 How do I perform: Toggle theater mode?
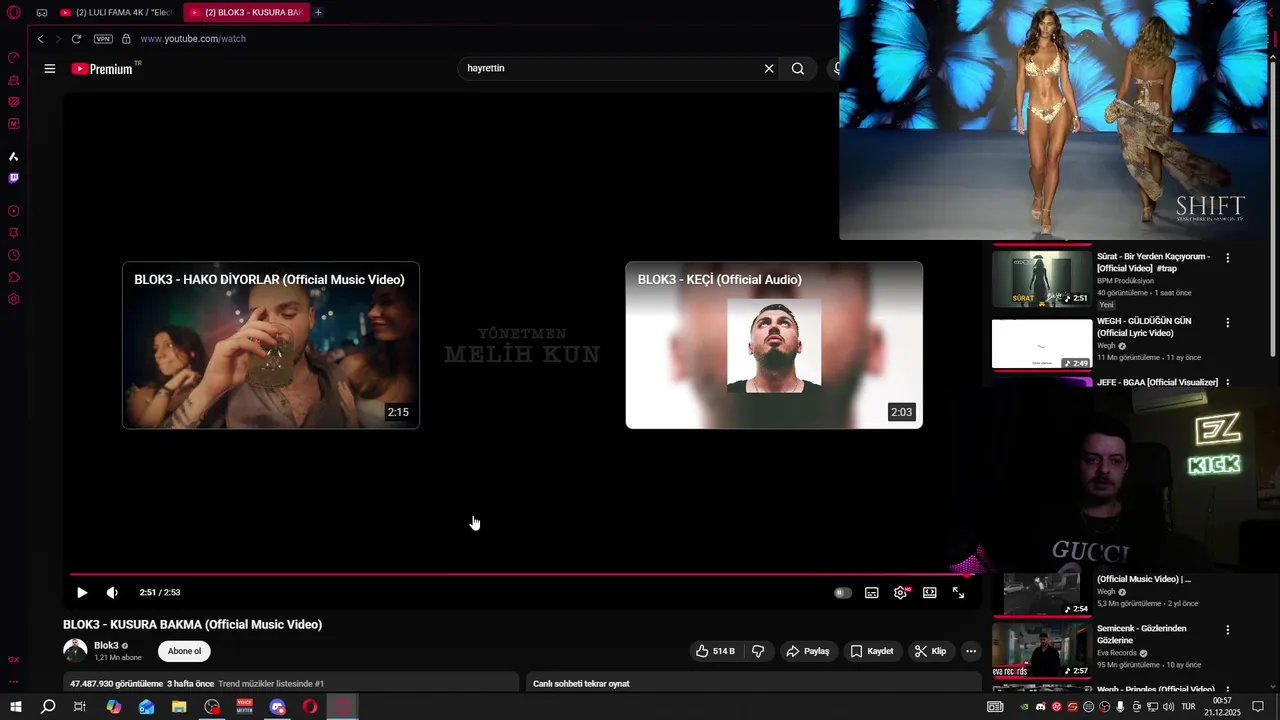(930, 593)
